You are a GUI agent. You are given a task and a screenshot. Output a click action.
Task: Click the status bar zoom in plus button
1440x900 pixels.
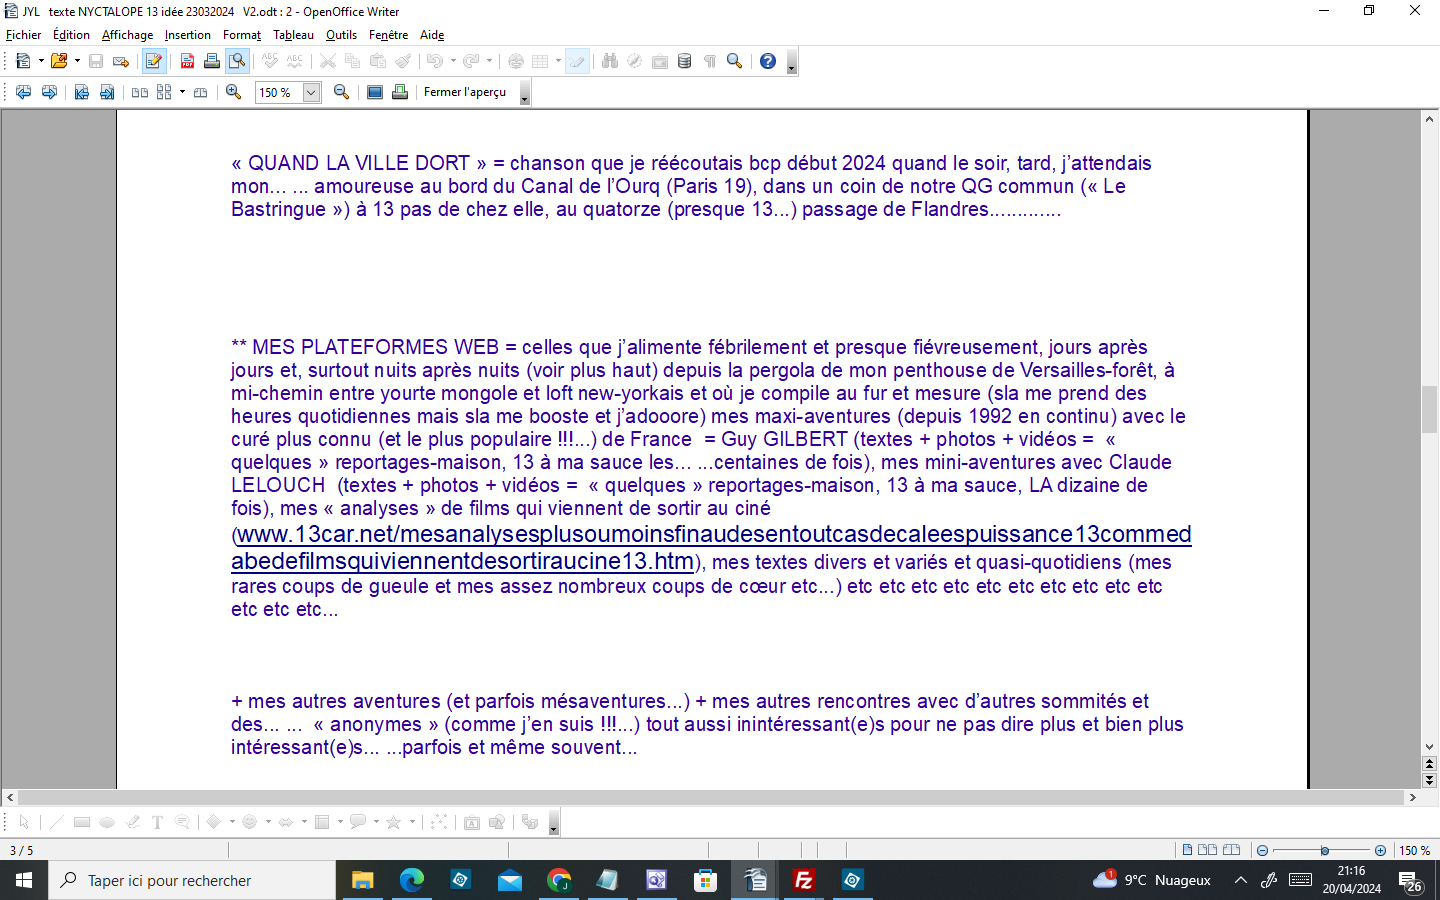(x=1381, y=851)
